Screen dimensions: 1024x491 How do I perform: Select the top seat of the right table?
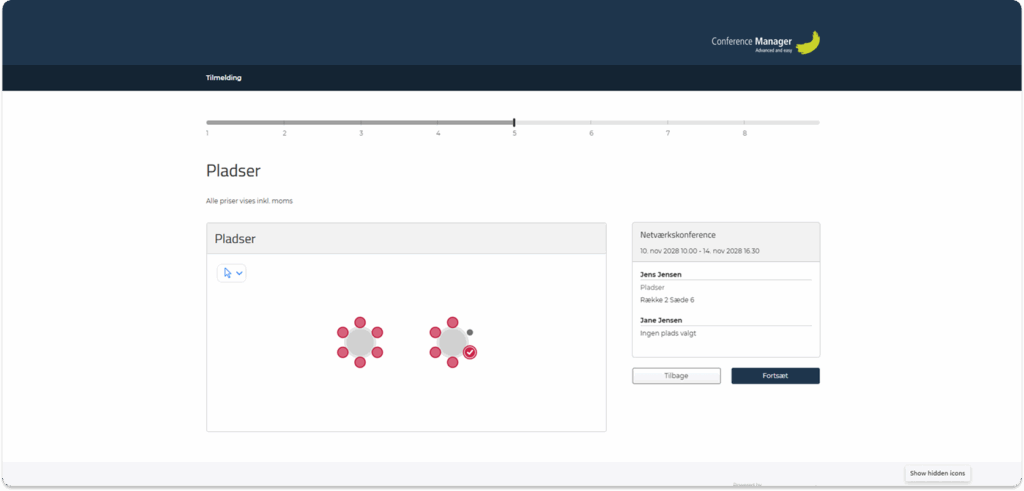(453, 323)
